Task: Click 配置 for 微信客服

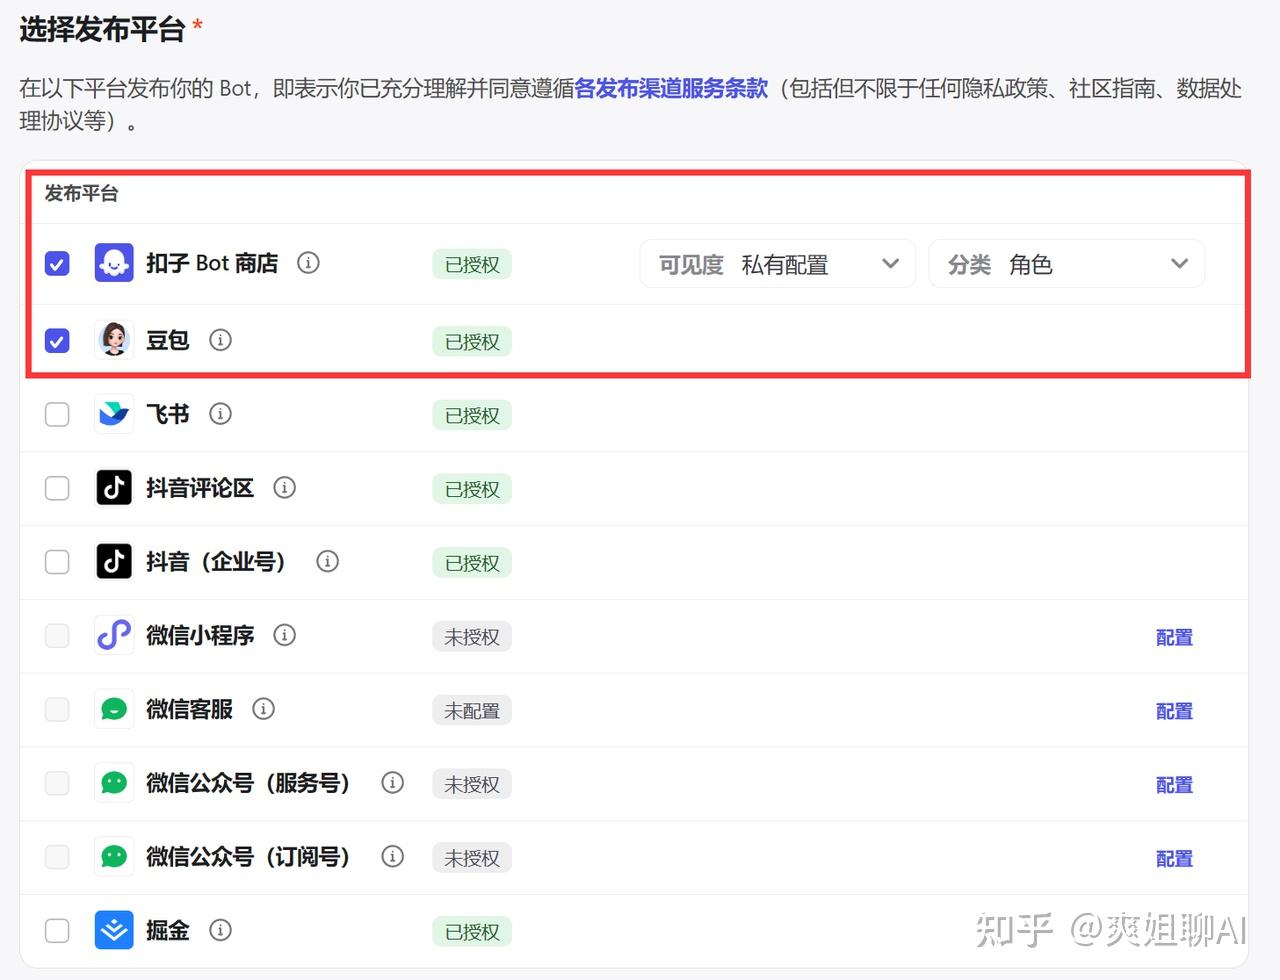Action: pyautogui.click(x=1174, y=711)
